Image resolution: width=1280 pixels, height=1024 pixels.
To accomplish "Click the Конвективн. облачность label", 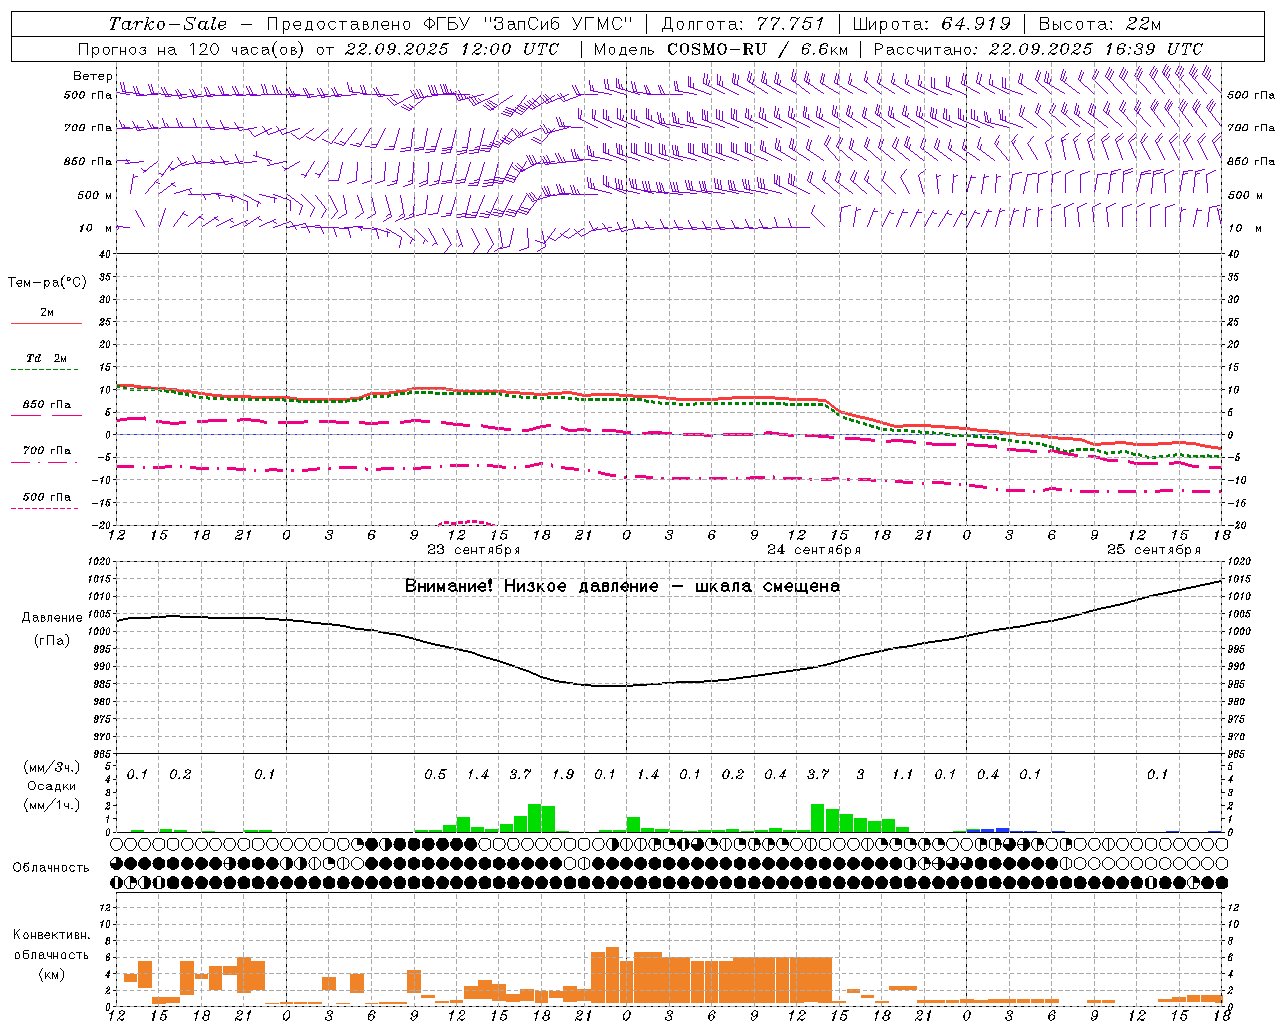I will (x=51, y=945).
